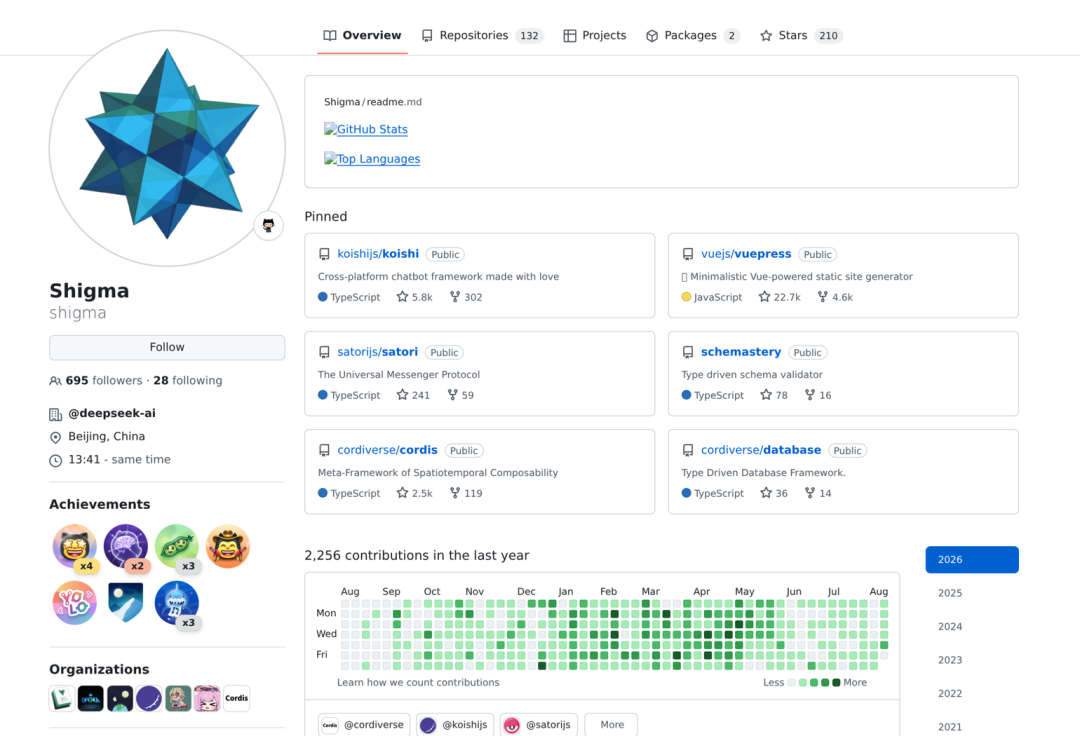Image resolution: width=1080 pixels, height=736 pixels.
Task: View database repo stargazers count 36
Action: tap(773, 493)
